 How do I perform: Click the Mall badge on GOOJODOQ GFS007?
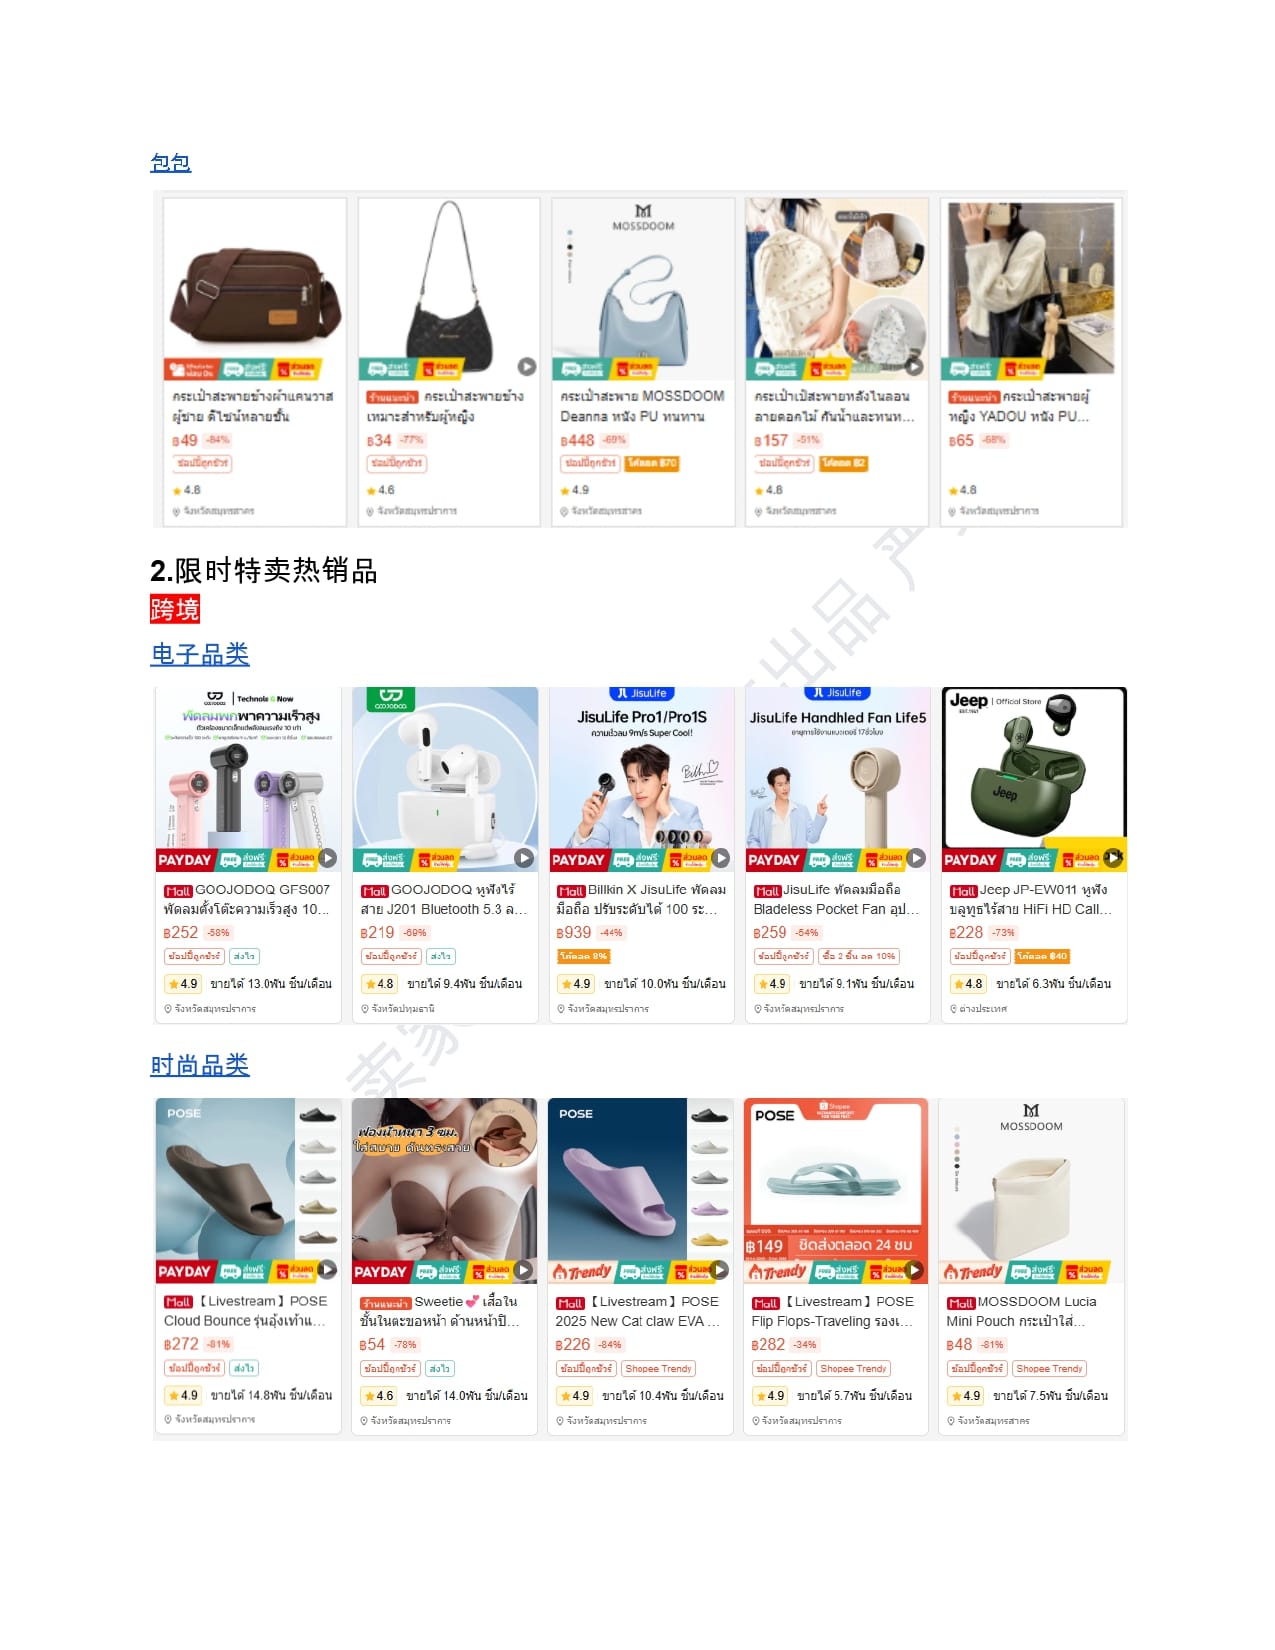click(178, 891)
